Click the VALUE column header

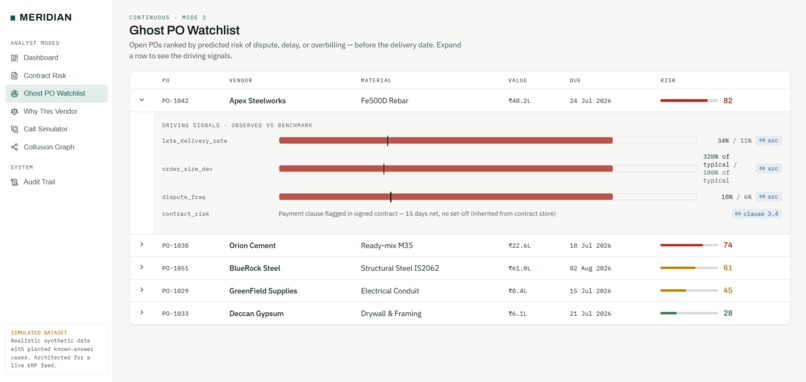click(518, 81)
